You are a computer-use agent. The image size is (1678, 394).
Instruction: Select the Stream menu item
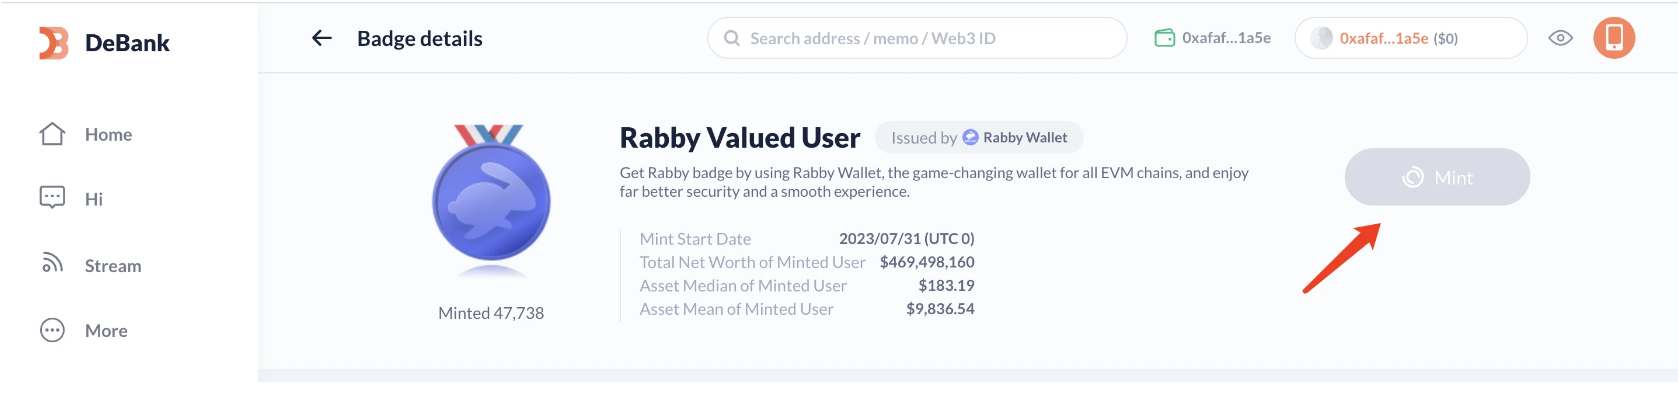pos(113,266)
